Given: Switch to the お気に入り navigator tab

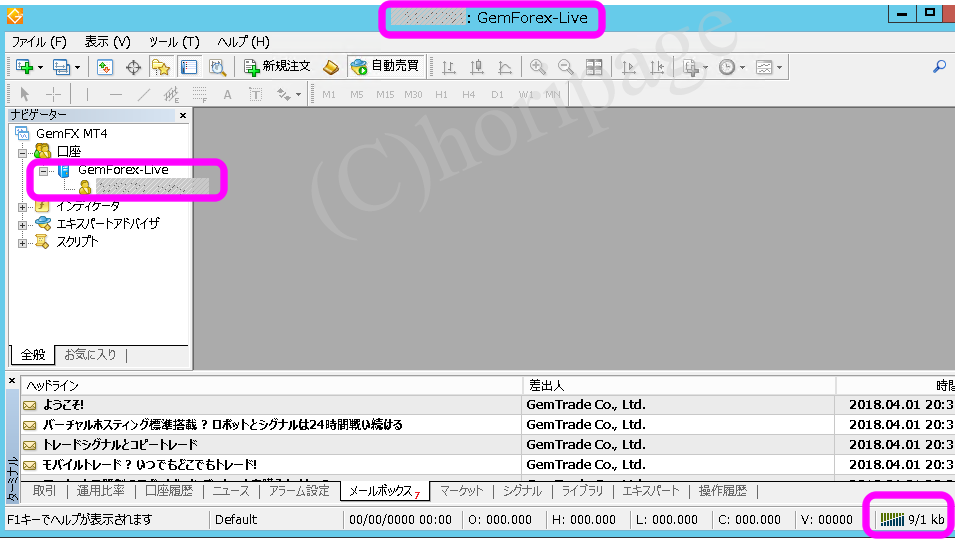Looking at the screenshot, I should pos(90,354).
